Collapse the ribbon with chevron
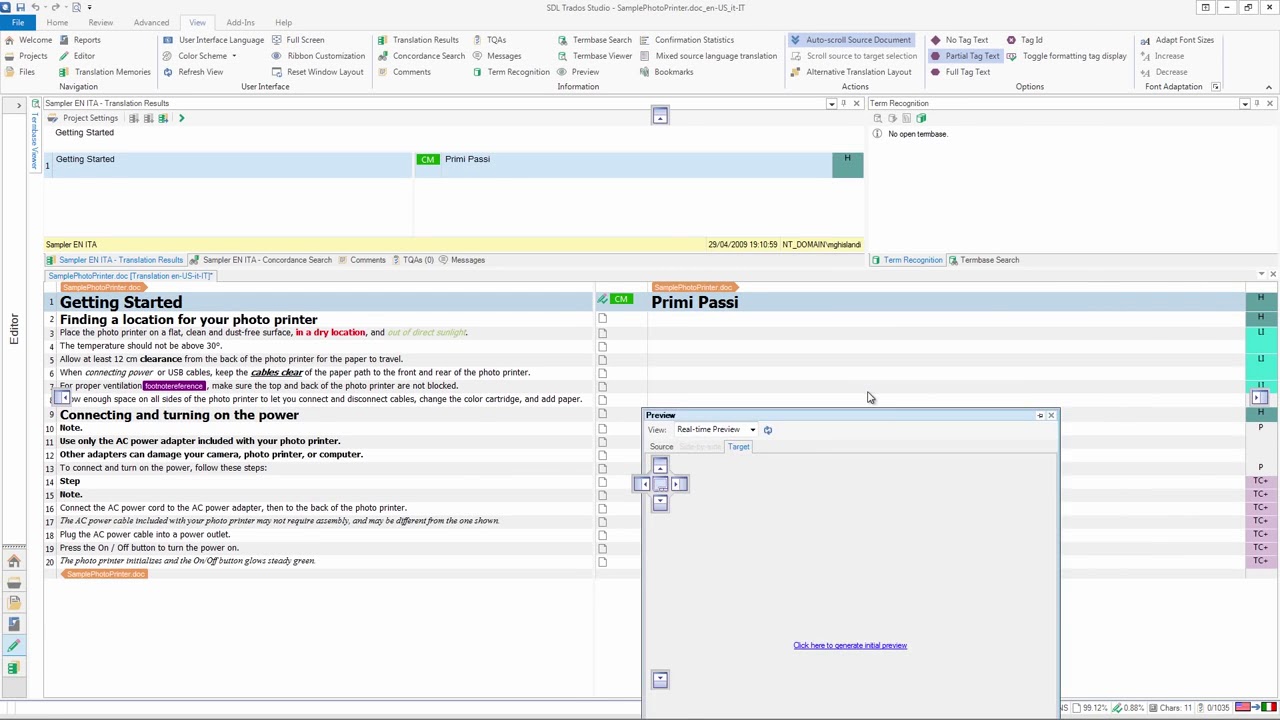Viewport: 1280px width, 720px height. click(x=1269, y=87)
